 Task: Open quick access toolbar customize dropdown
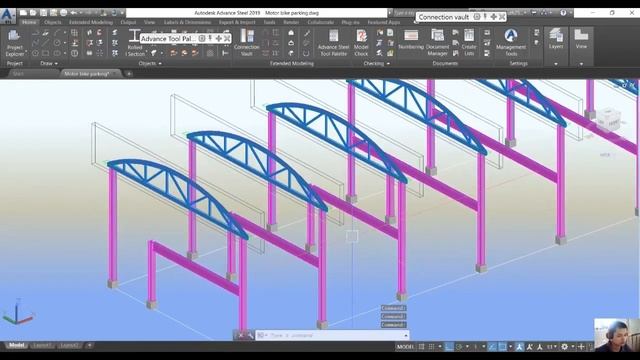click(x=122, y=13)
